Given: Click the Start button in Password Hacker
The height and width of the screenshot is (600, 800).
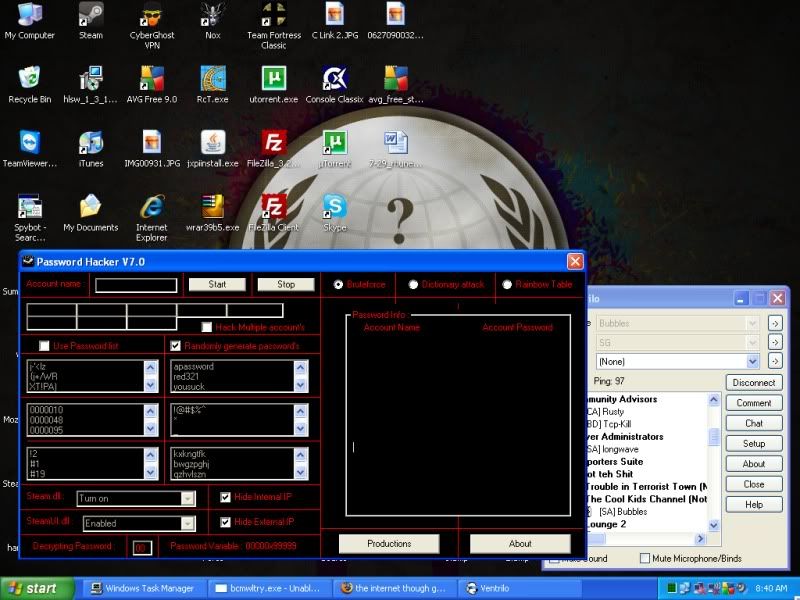Looking at the screenshot, I should click(217, 284).
